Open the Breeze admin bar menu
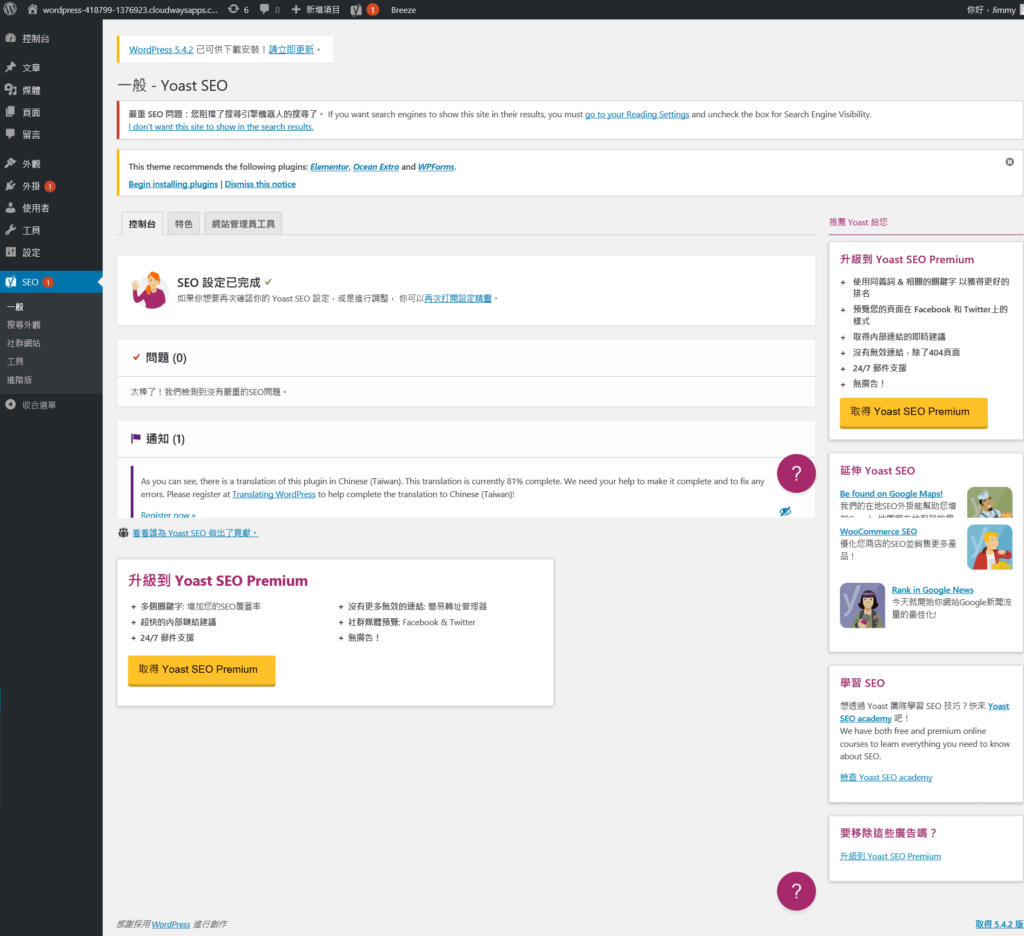The image size is (1024, 936). point(403,10)
